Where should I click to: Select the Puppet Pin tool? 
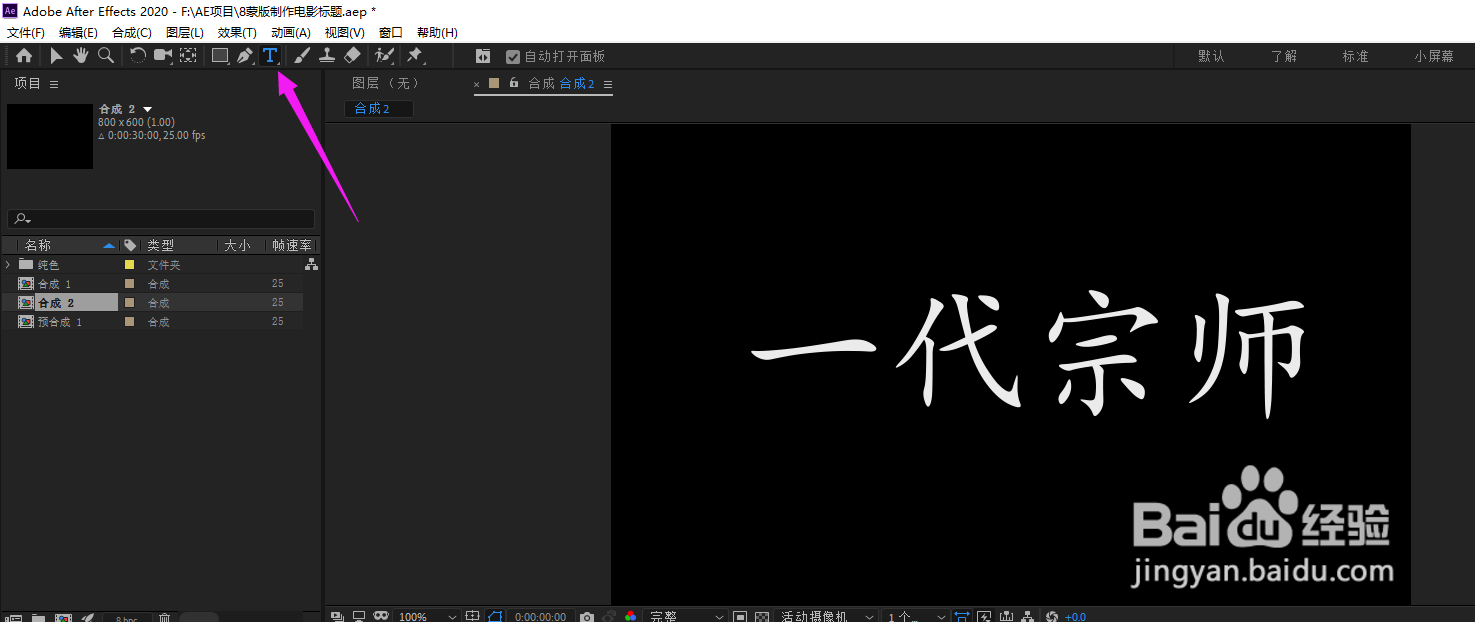[415, 56]
